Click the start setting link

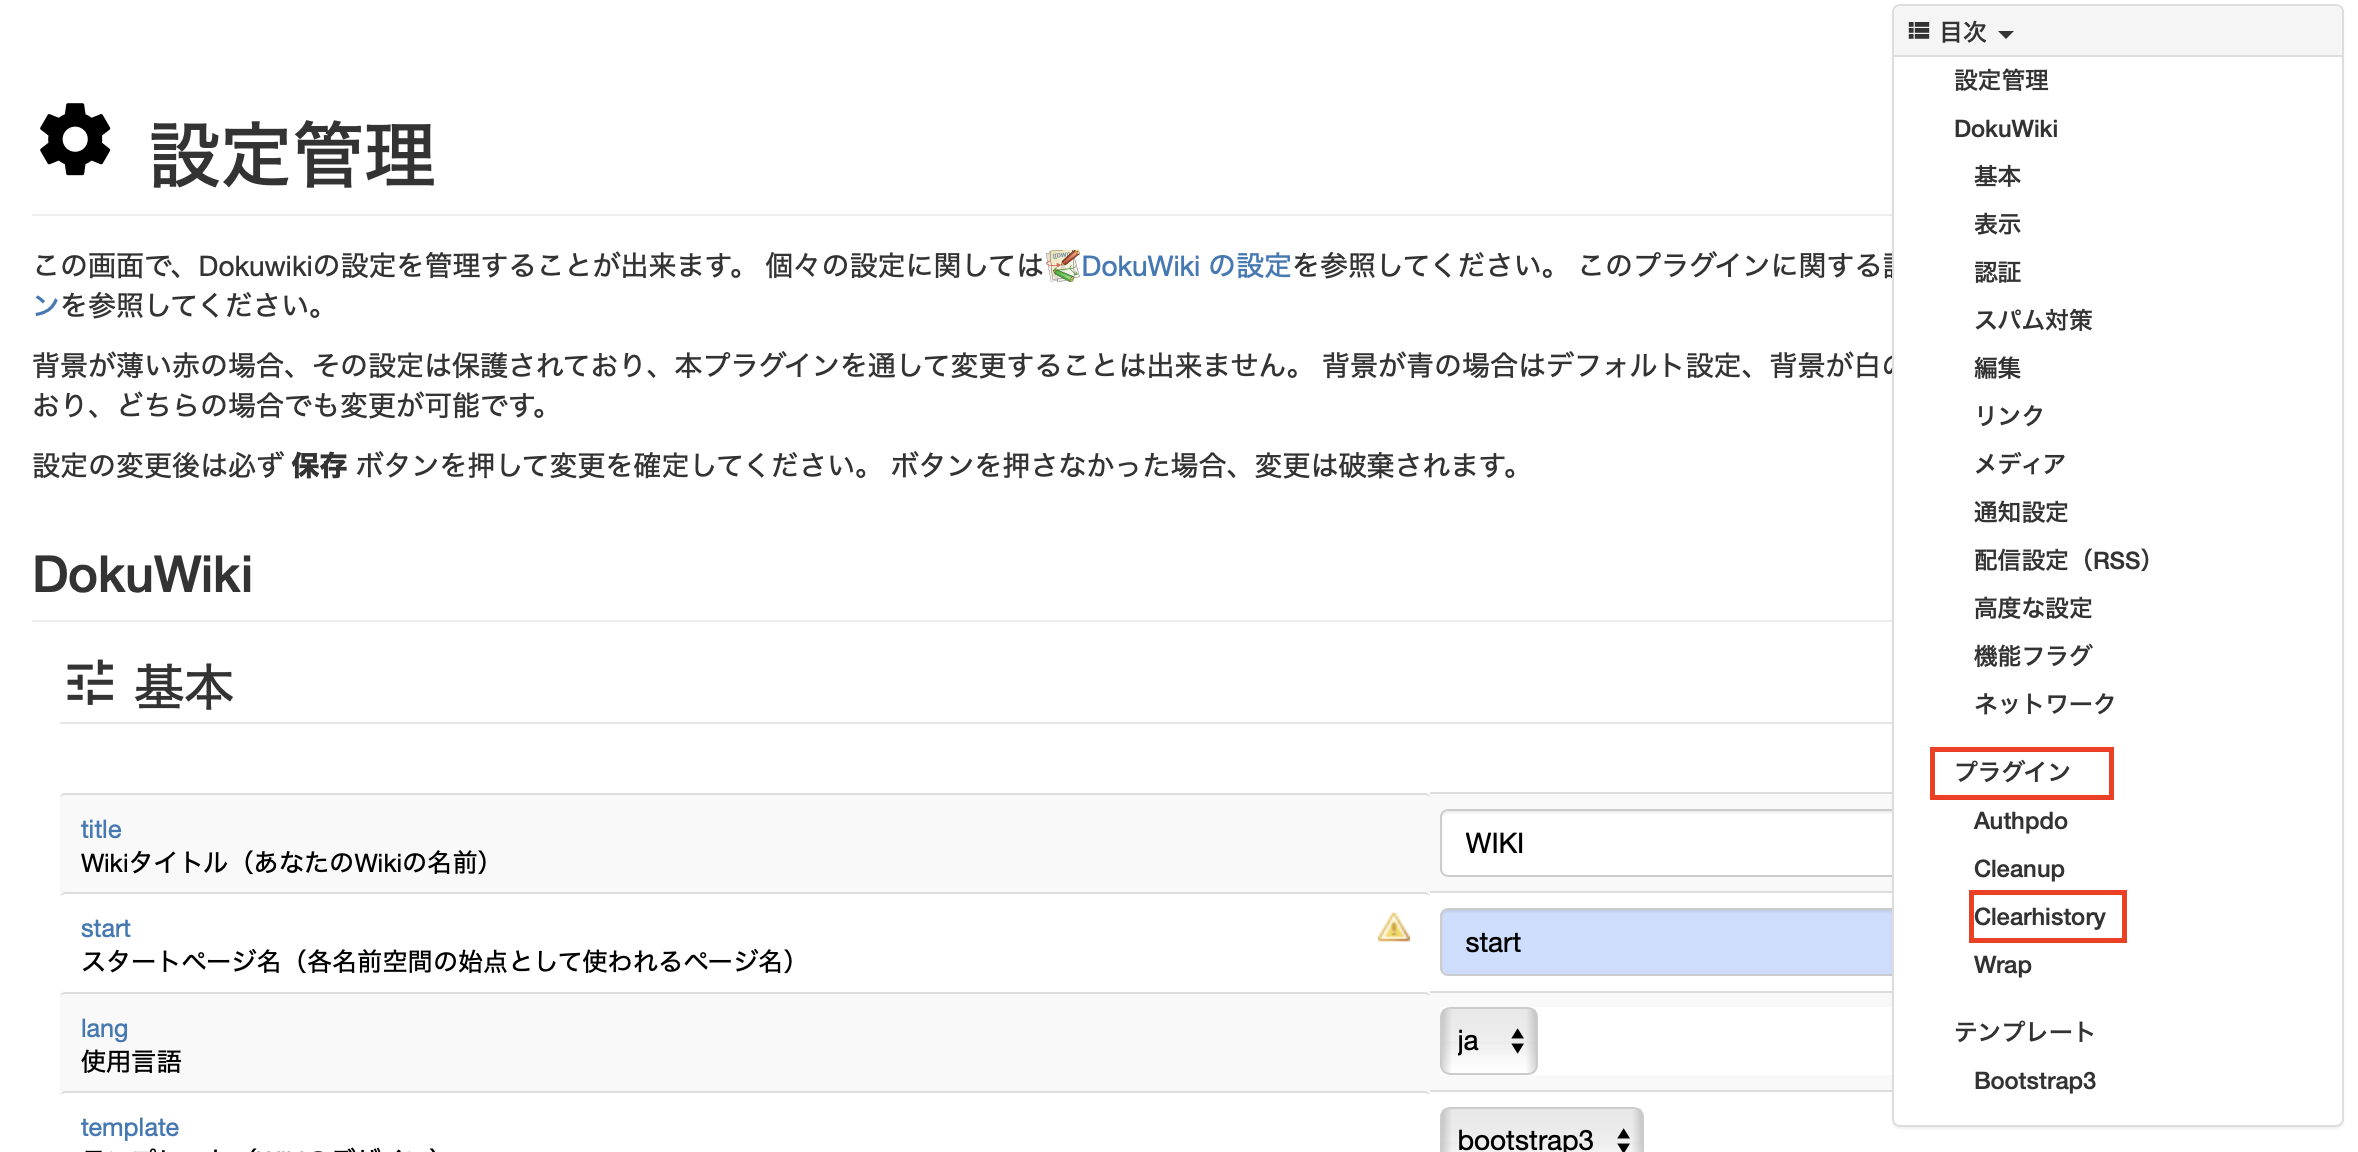click(x=105, y=927)
